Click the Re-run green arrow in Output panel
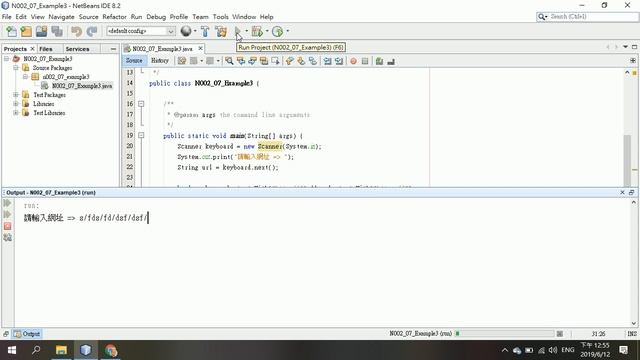Image resolution: width=640 pixels, height=360 pixels. click(x=7, y=203)
